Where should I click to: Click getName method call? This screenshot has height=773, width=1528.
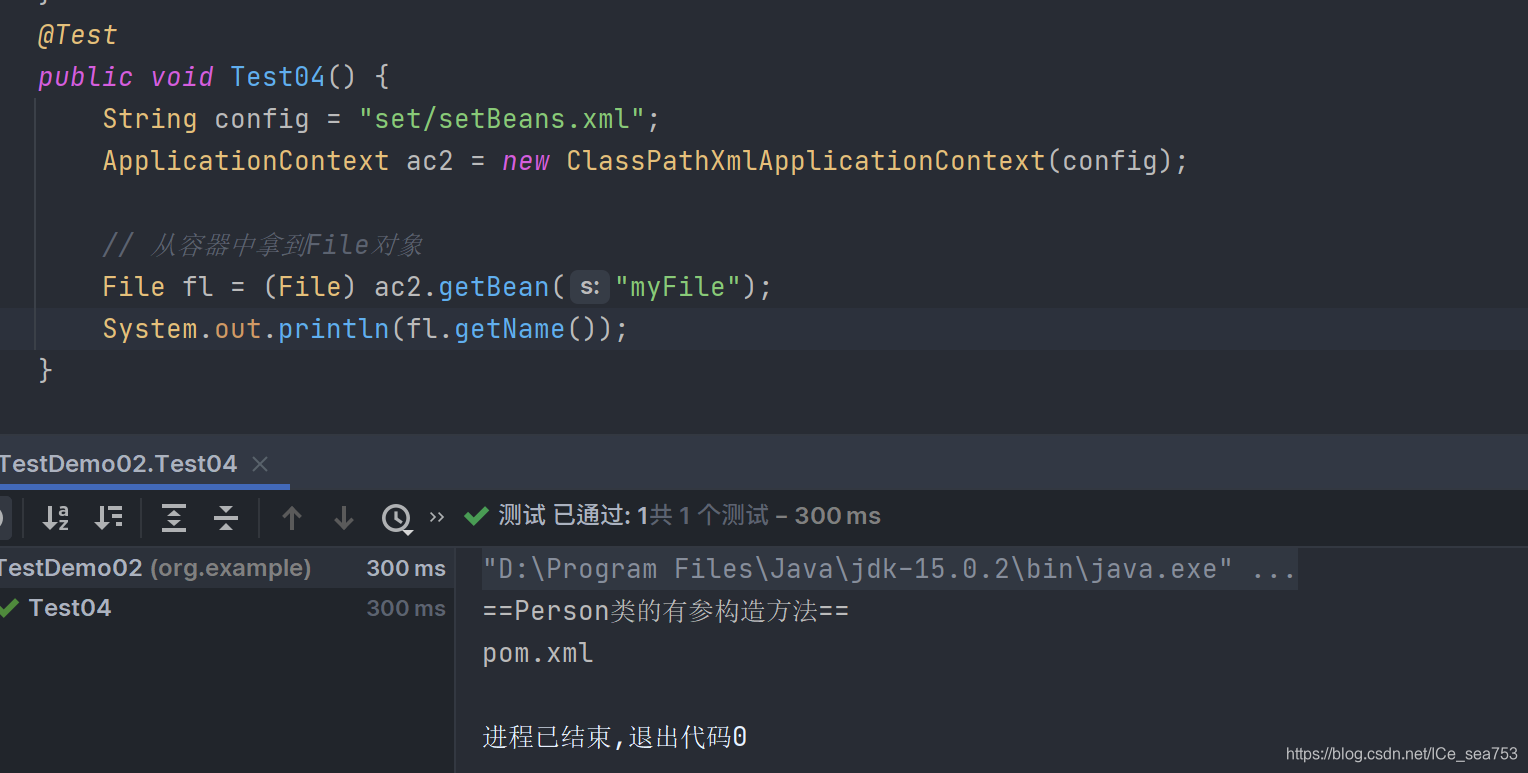pos(510,329)
